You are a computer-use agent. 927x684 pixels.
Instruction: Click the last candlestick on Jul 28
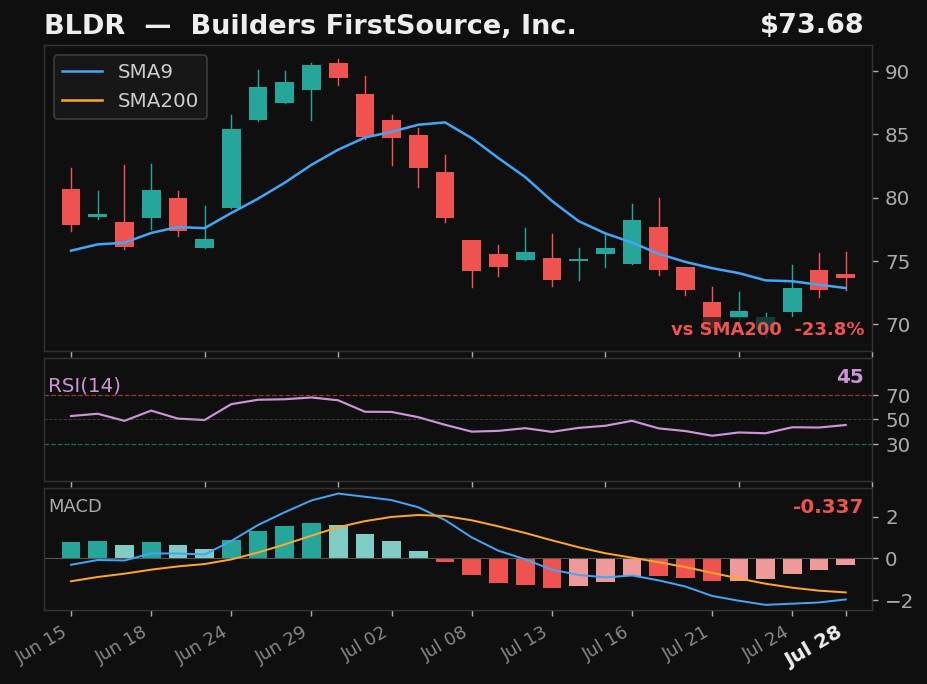tap(846, 275)
